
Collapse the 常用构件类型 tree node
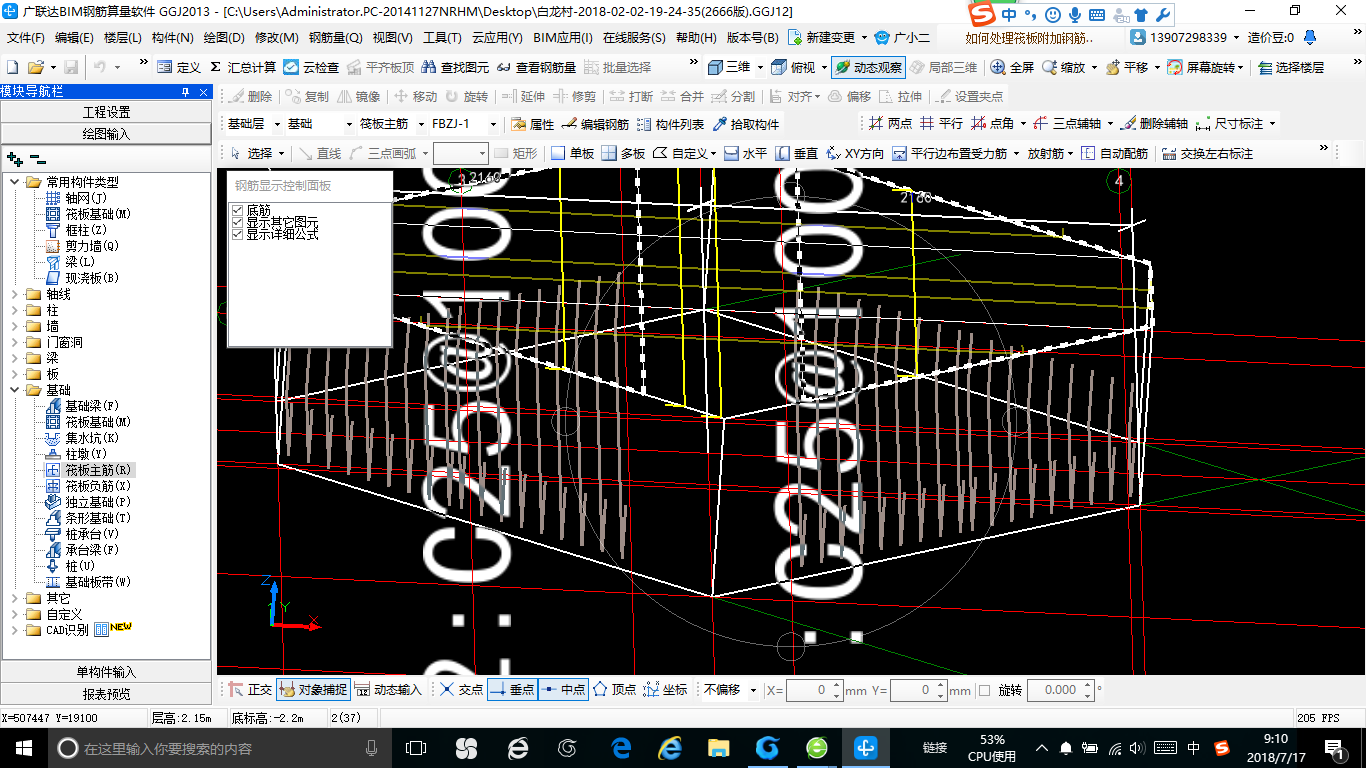(x=15, y=182)
